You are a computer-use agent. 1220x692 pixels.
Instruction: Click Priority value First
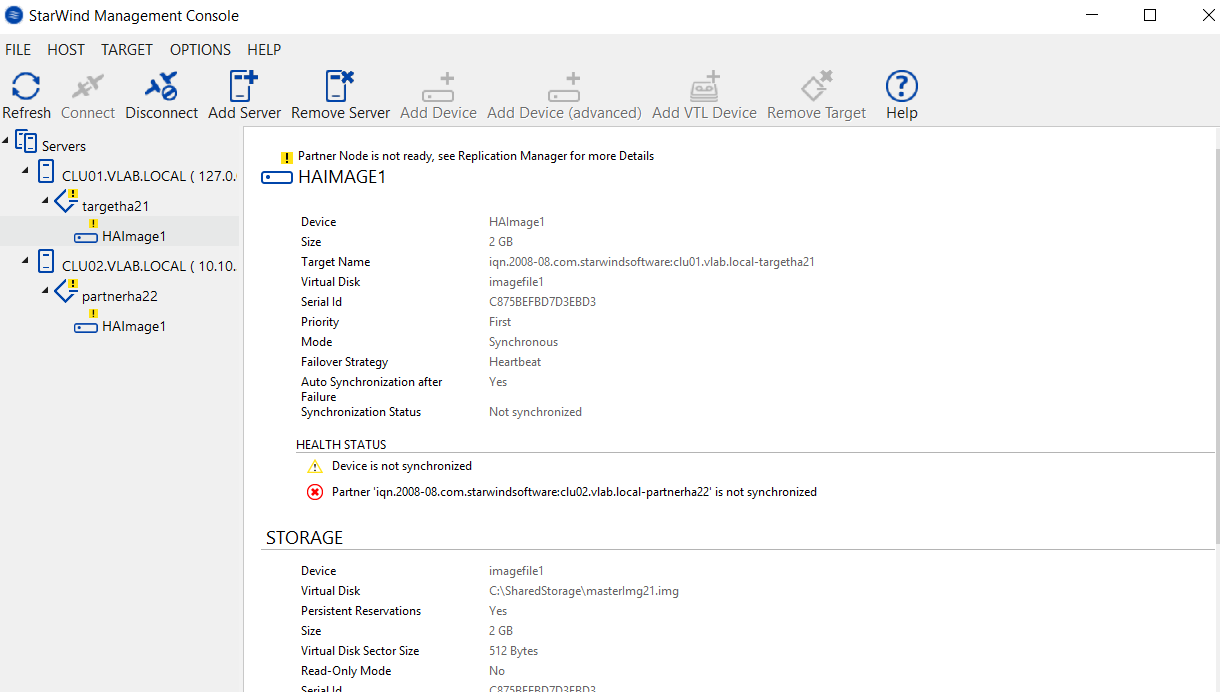(500, 322)
